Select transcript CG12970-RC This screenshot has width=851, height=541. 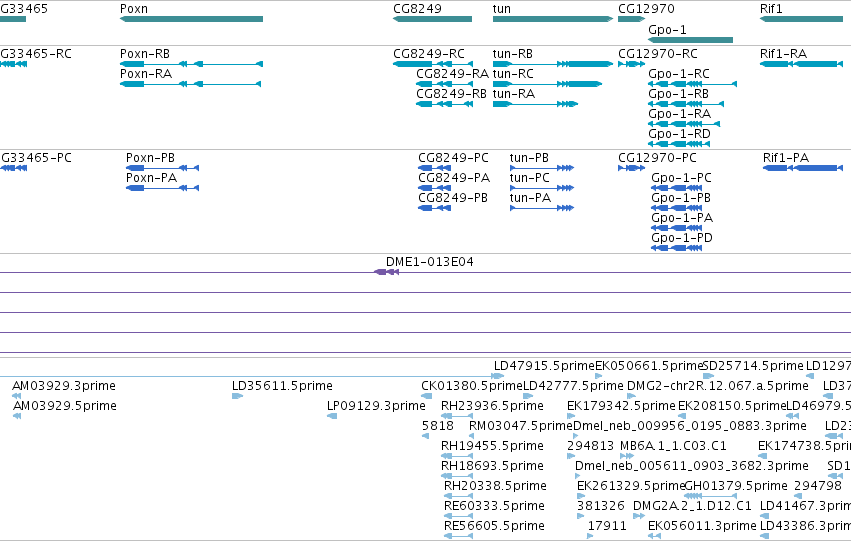tap(631, 64)
